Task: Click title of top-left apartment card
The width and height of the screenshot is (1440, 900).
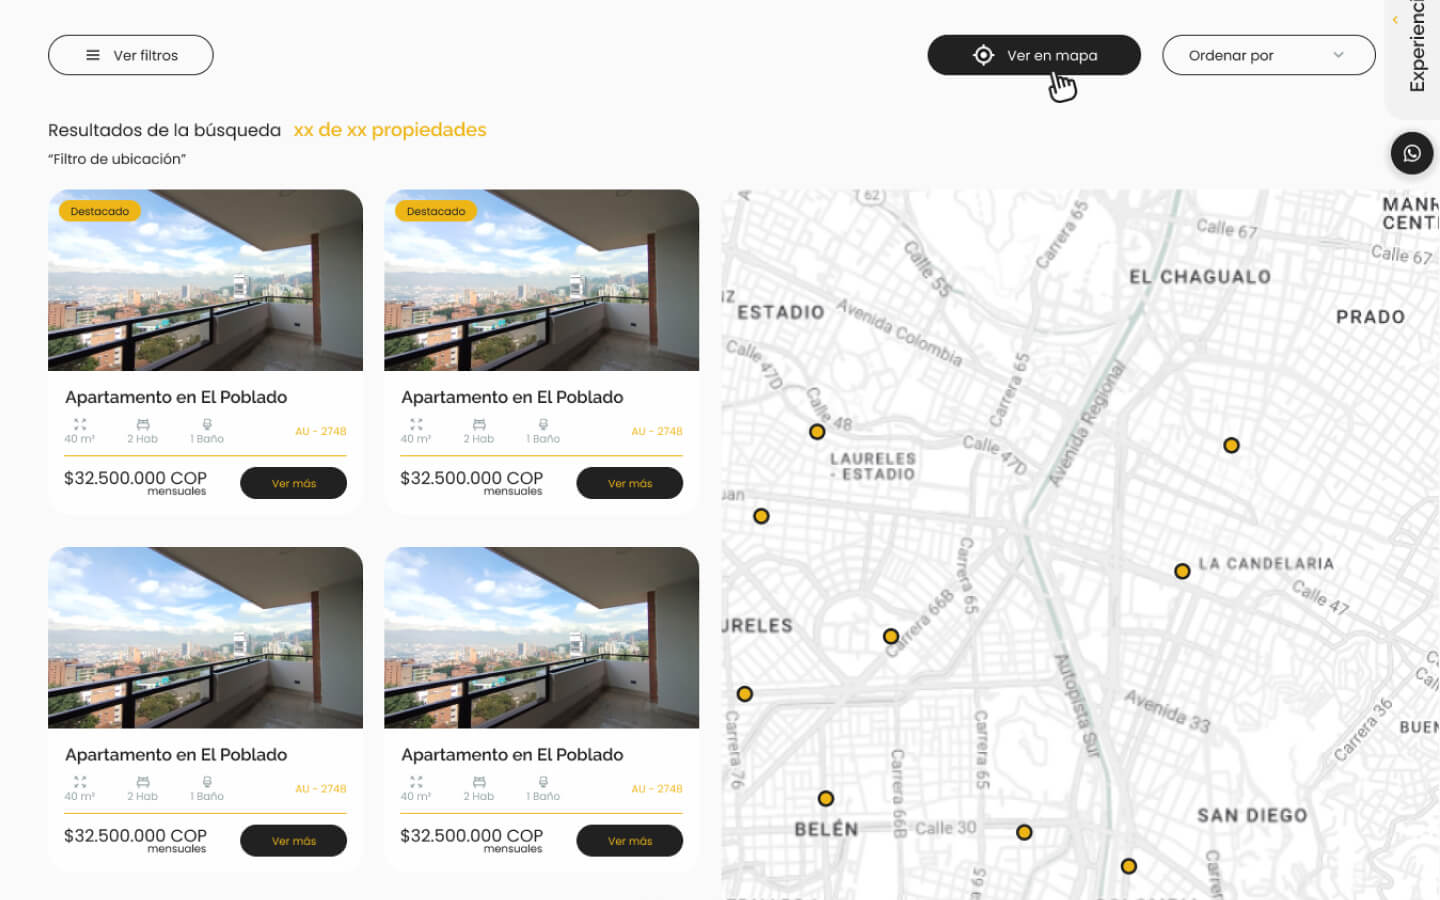Action: (x=176, y=397)
